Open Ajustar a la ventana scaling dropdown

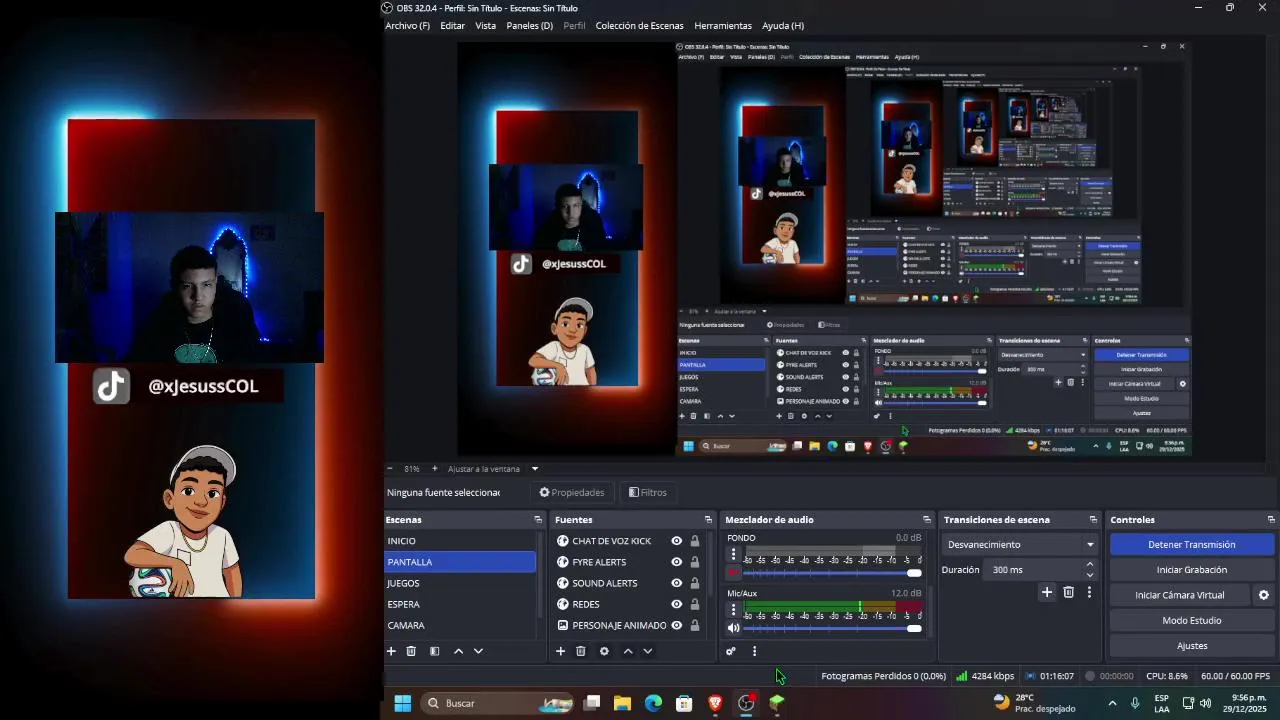click(x=493, y=468)
